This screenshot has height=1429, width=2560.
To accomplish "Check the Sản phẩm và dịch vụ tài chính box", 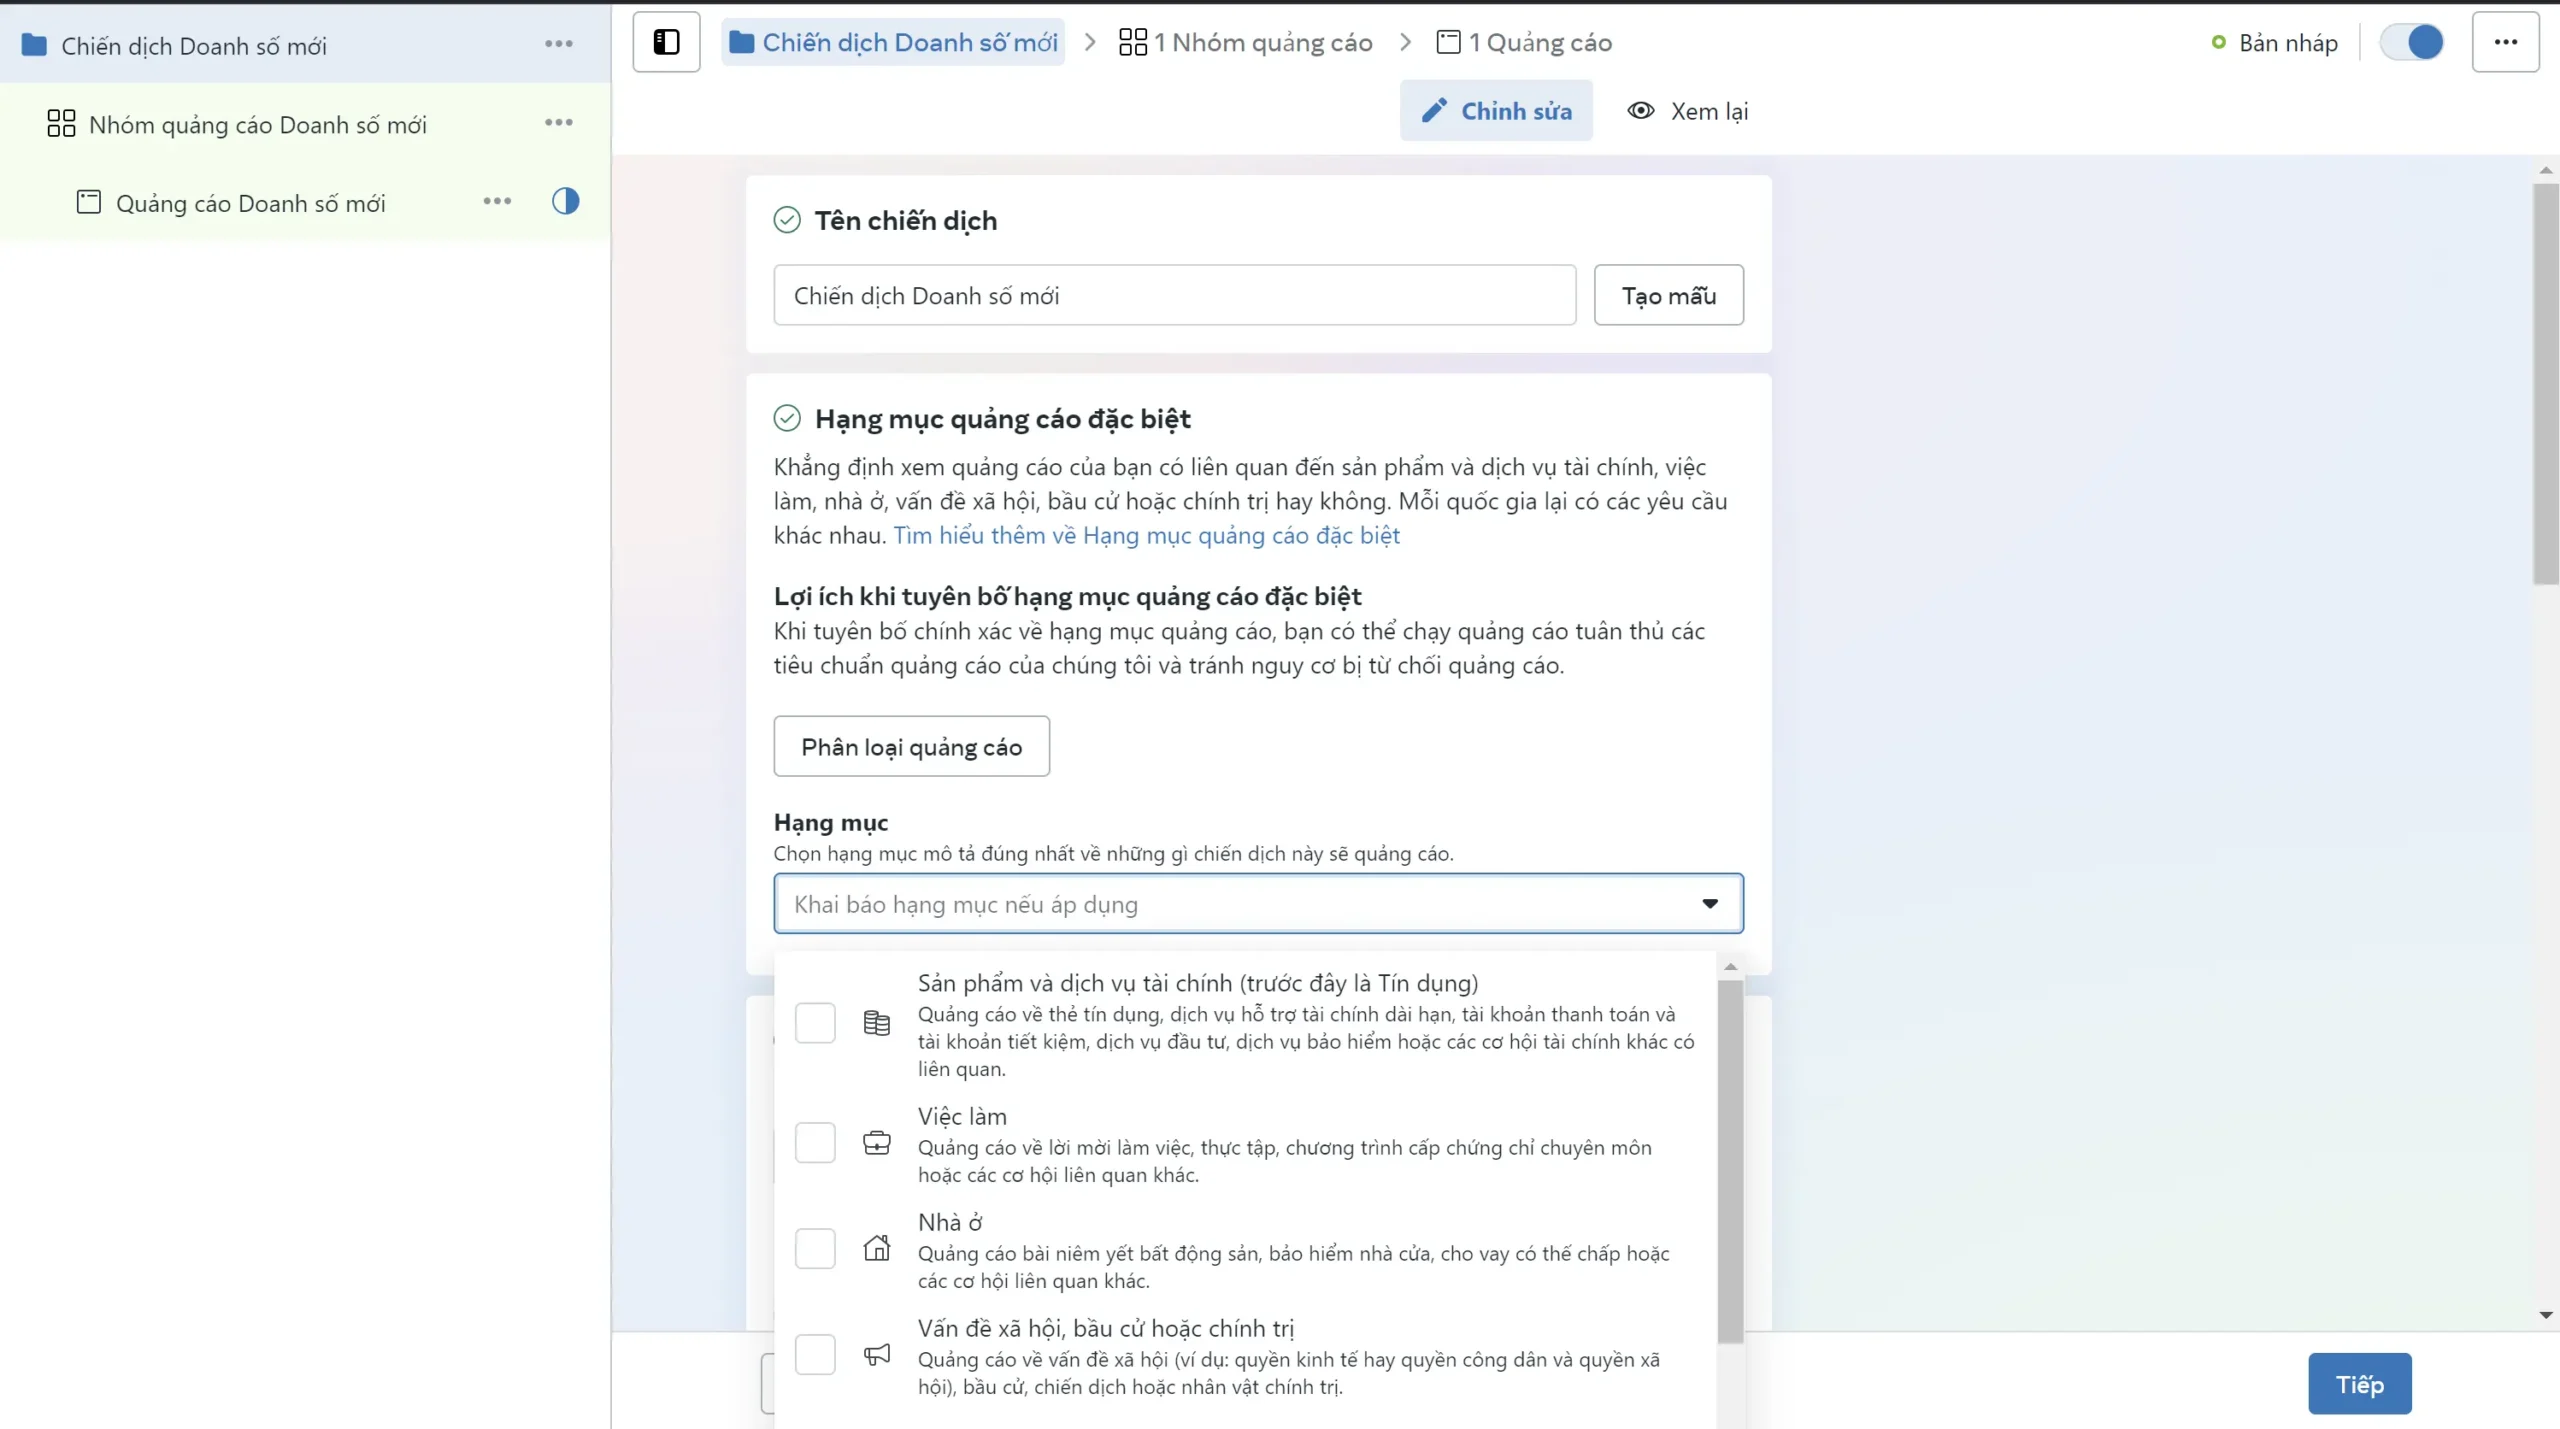I will 815,1023.
